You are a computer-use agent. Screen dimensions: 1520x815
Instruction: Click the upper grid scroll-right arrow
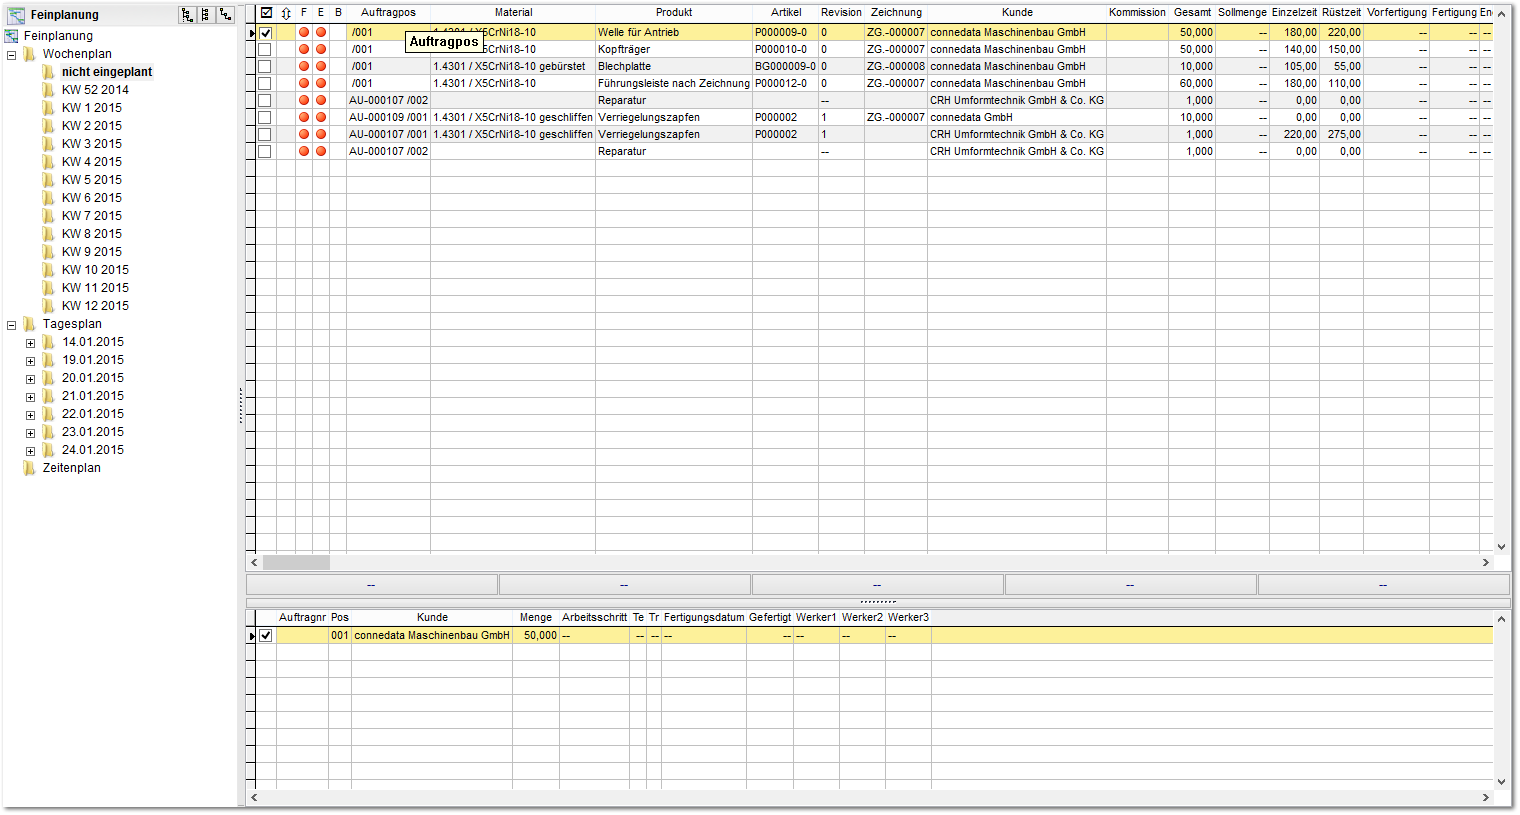point(1485,563)
